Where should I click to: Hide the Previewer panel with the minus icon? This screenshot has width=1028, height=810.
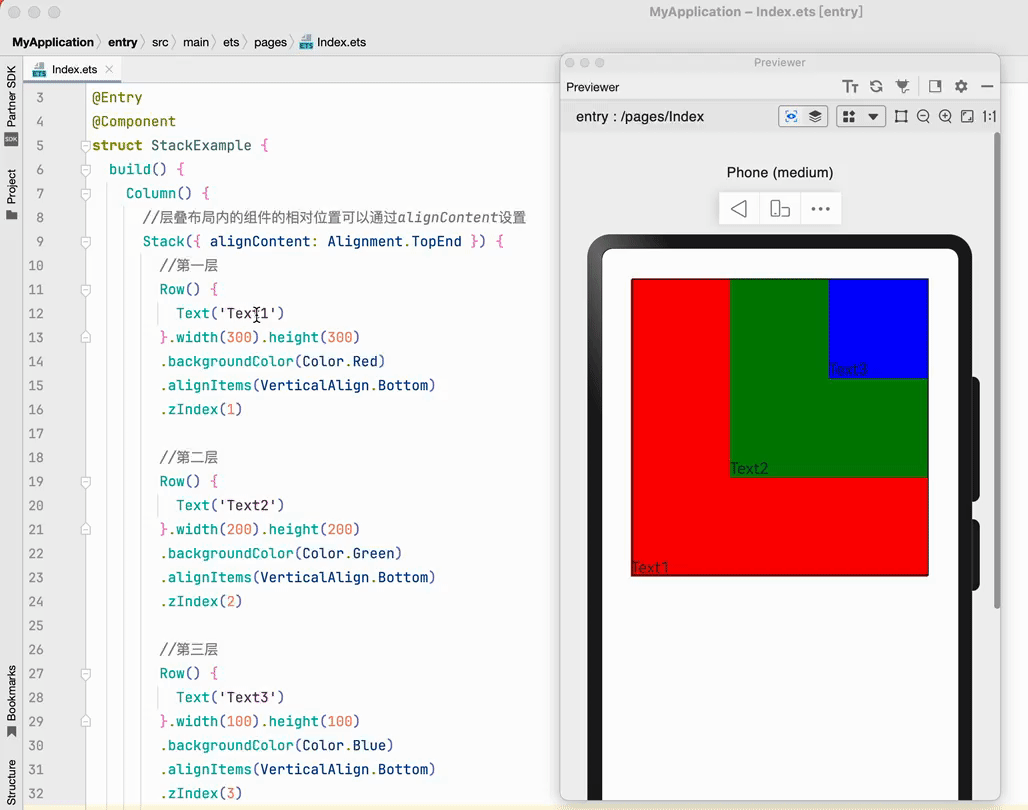(x=987, y=87)
